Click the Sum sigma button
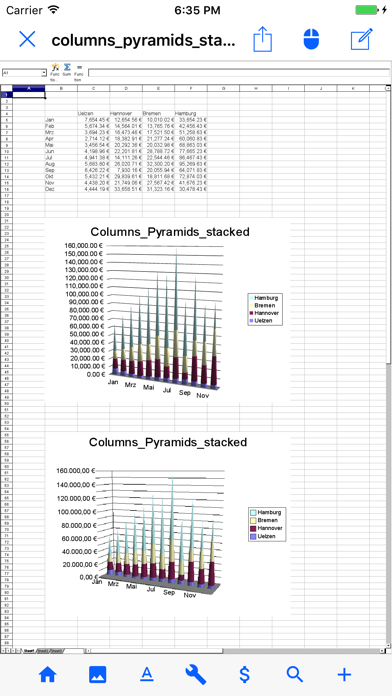Viewport: 392px width, 696px height. [67, 69]
